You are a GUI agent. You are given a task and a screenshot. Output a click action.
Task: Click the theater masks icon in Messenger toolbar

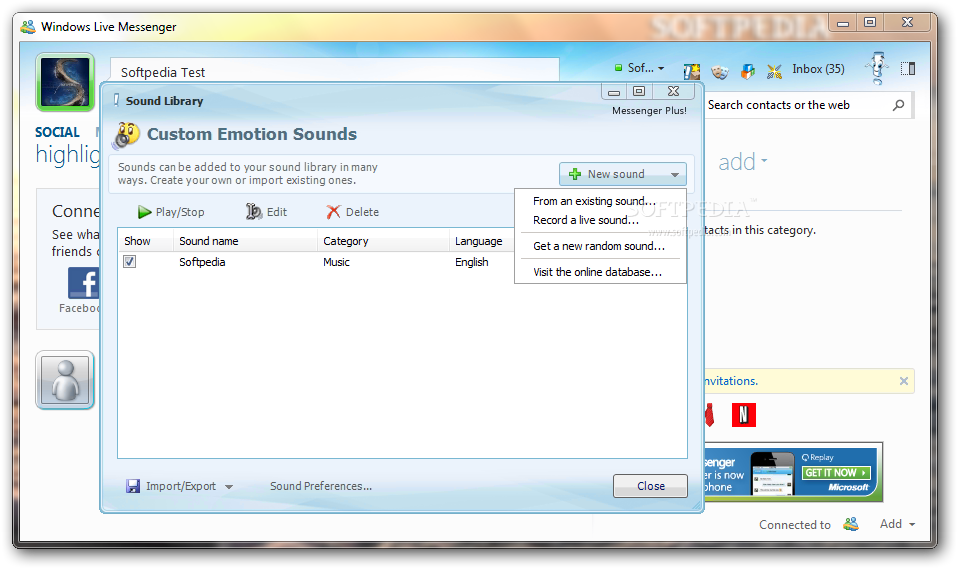coord(720,72)
